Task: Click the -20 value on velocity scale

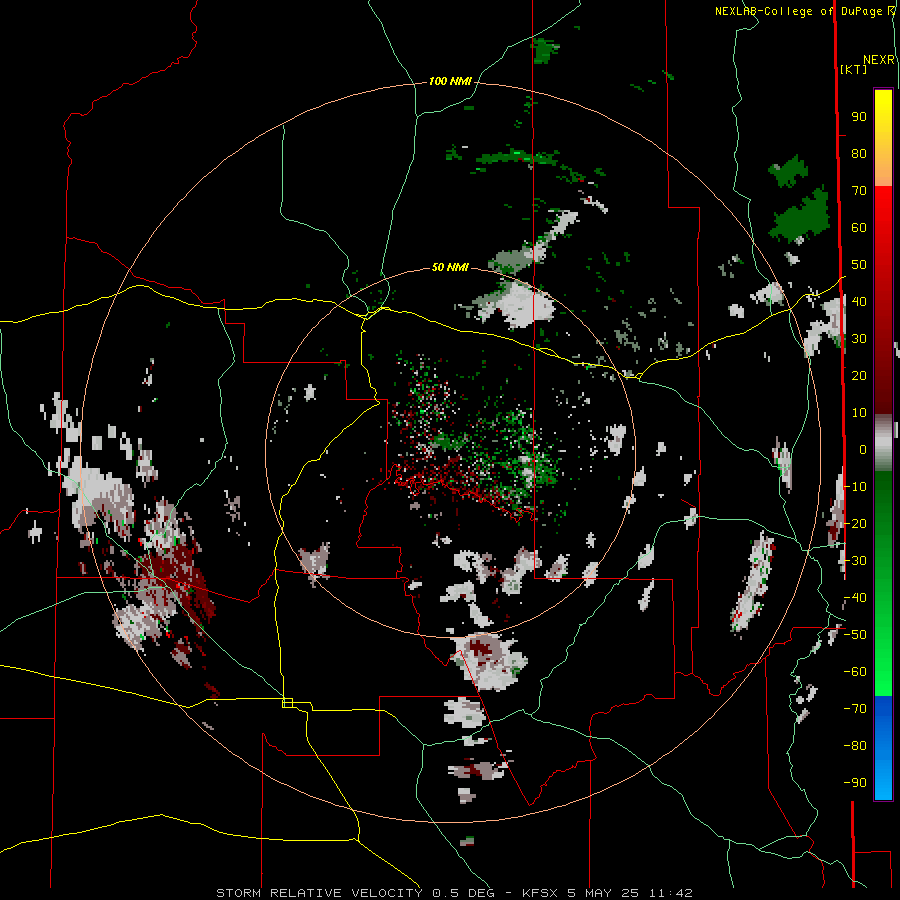Action: pos(855,523)
